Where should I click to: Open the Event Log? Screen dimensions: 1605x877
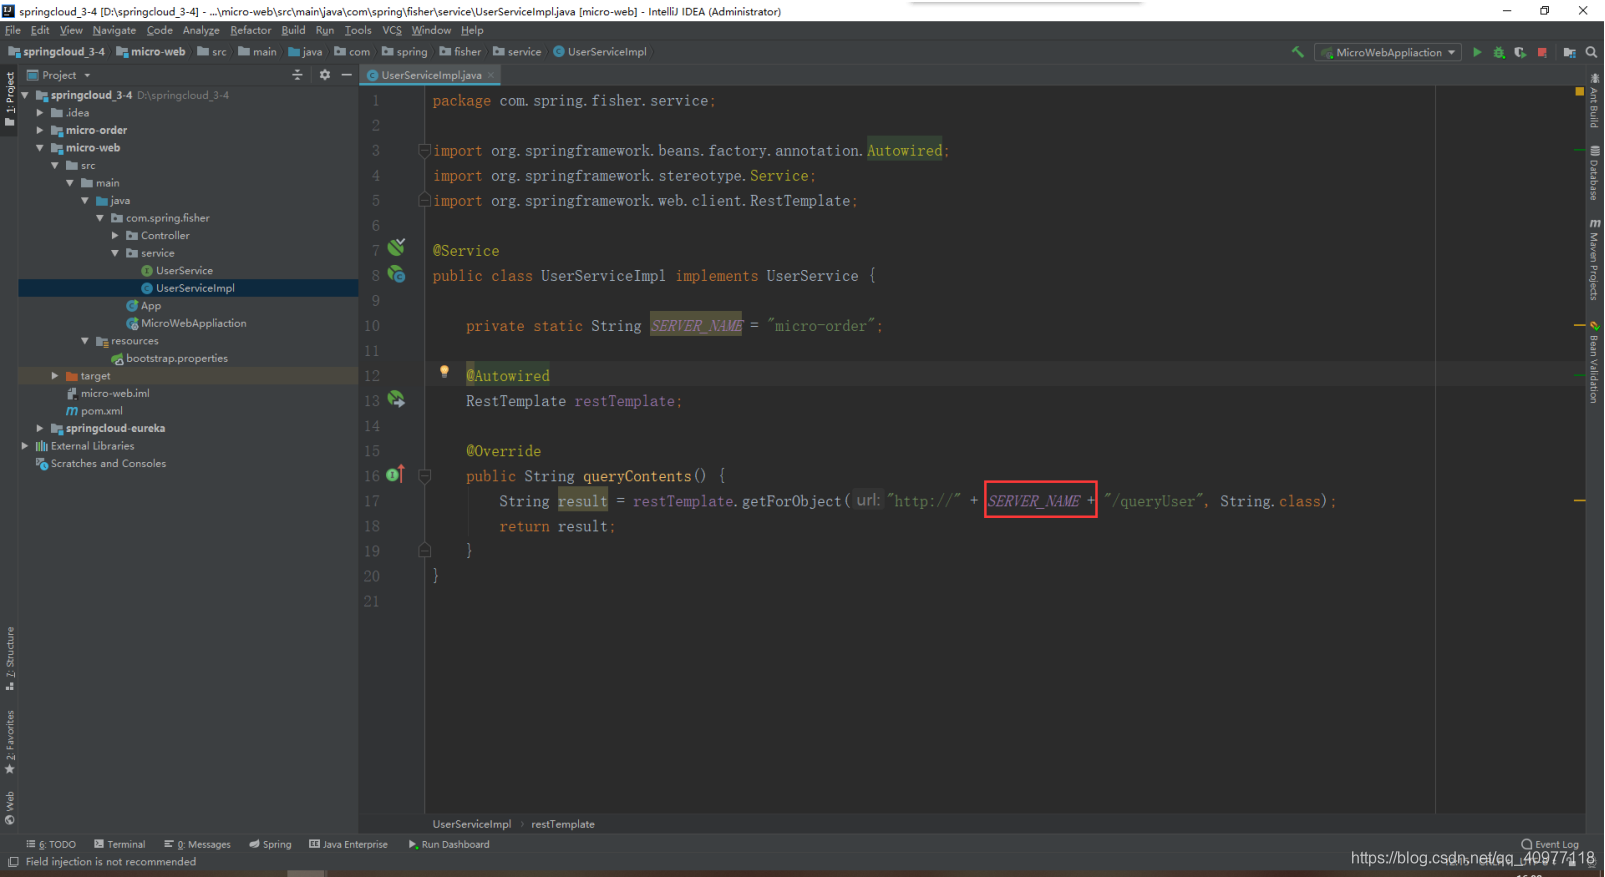pyautogui.click(x=1550, y=844)
